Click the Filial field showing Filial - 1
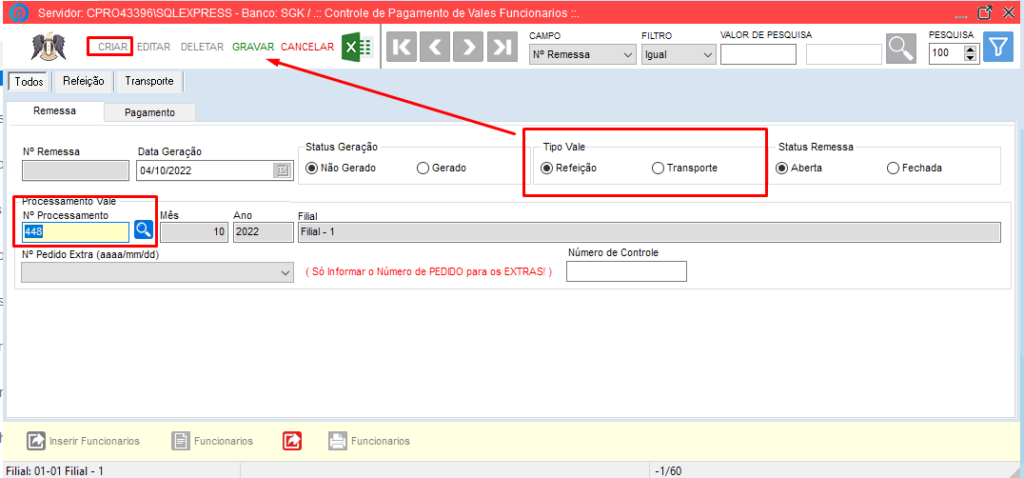Image resolution: width=1024 pixels, height=478 pixels. [x=648, y=232]
